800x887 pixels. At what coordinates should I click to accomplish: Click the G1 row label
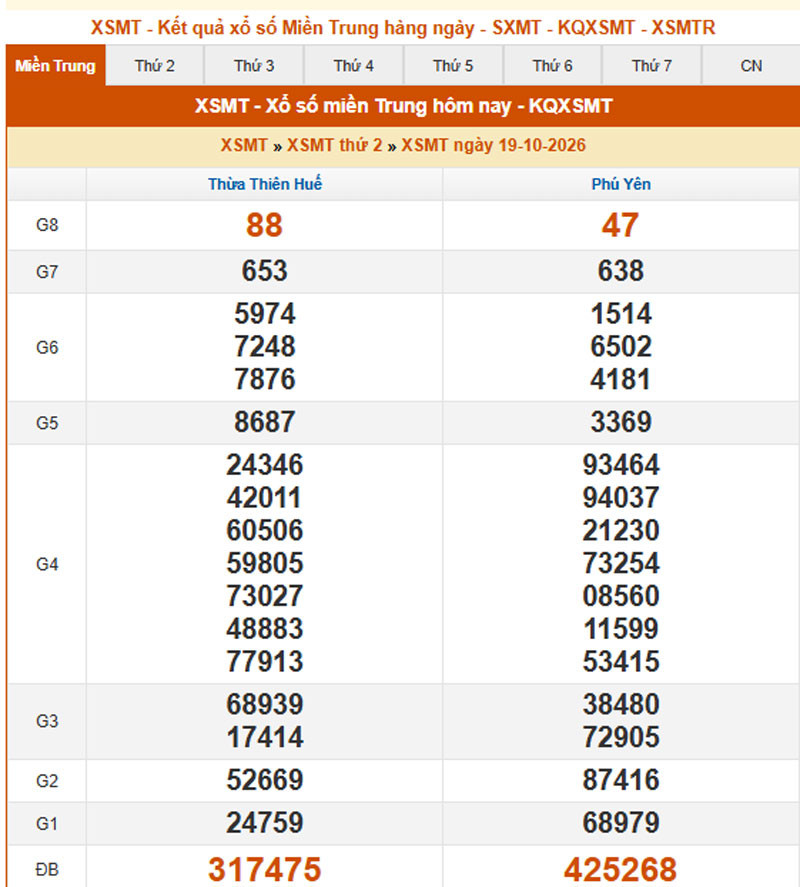click(x=47, y=824)
